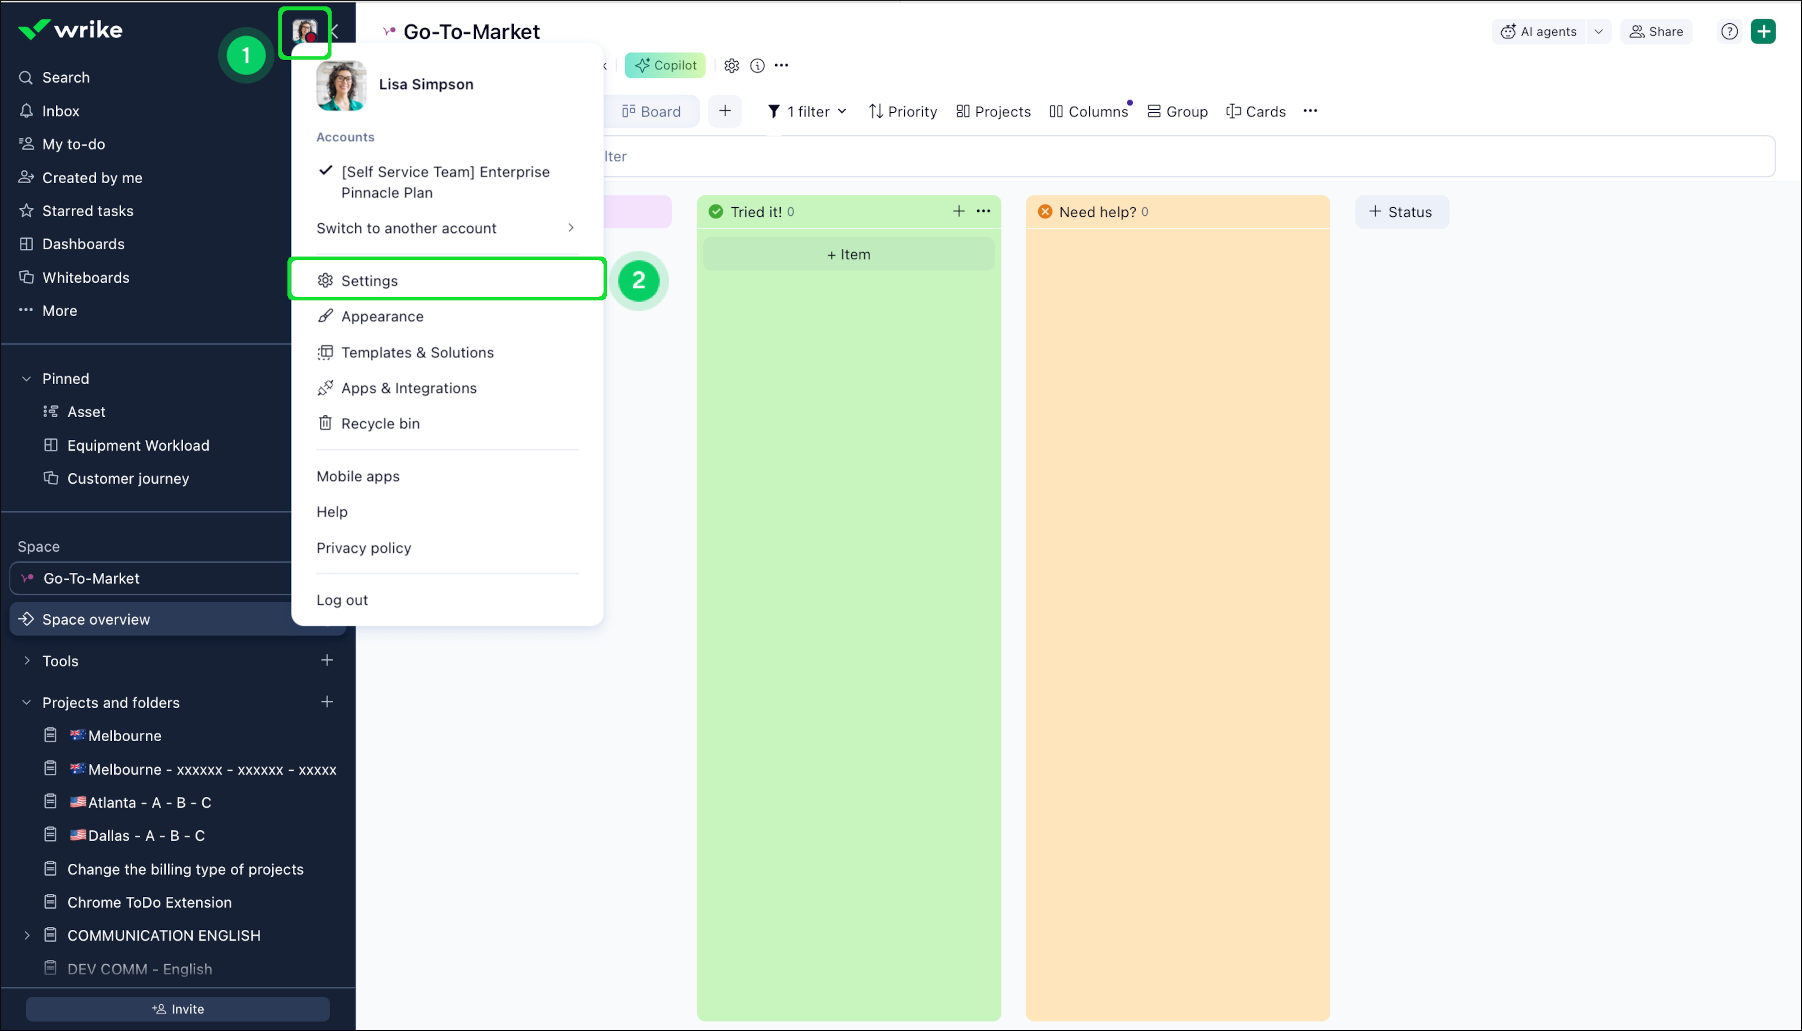The width and height of the screenshot is (1802, 1031).
Task: Open the Lisa Simpson profile avatar in sidebar header
Action: (305, 31)
